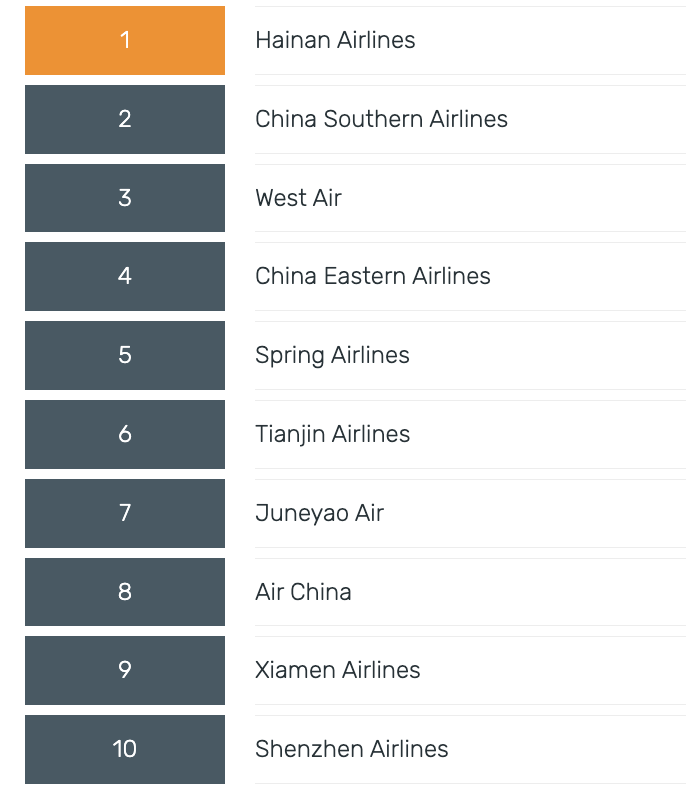Image resolution: width=686 pixels, height=802 pixels.
Task: Click the rank 9 number box
Action: [125, 670]
